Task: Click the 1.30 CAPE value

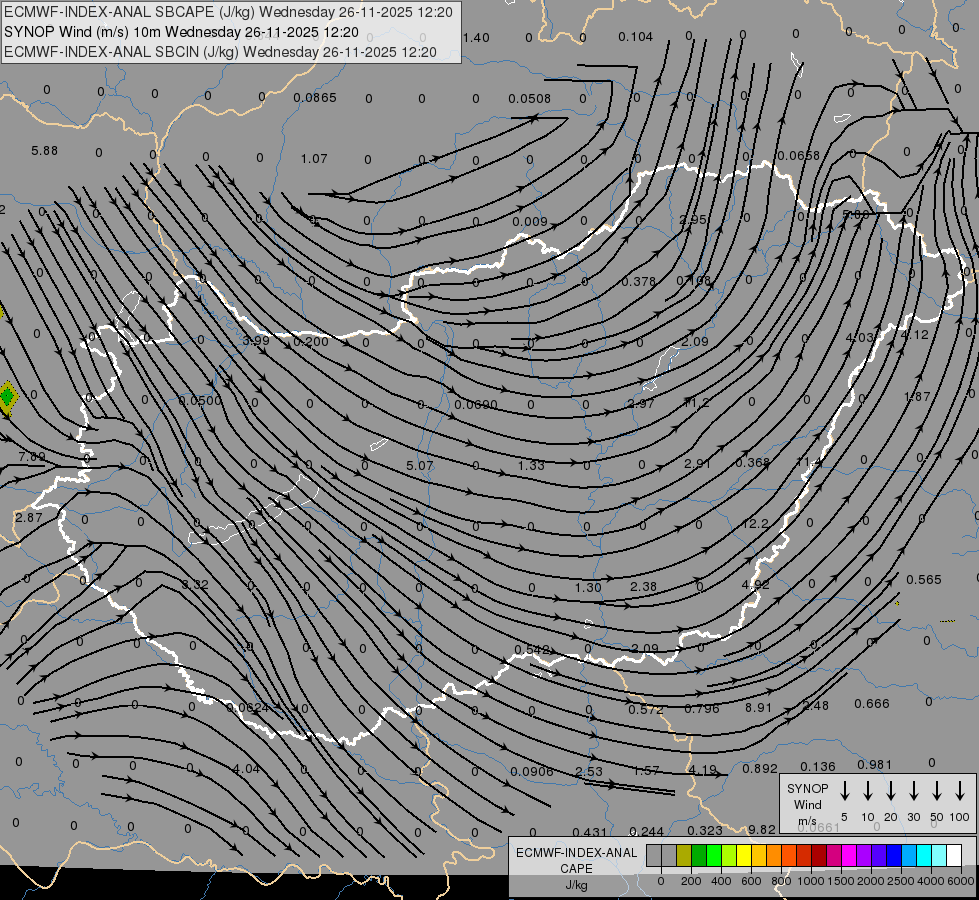Action: tap(588, 587)
